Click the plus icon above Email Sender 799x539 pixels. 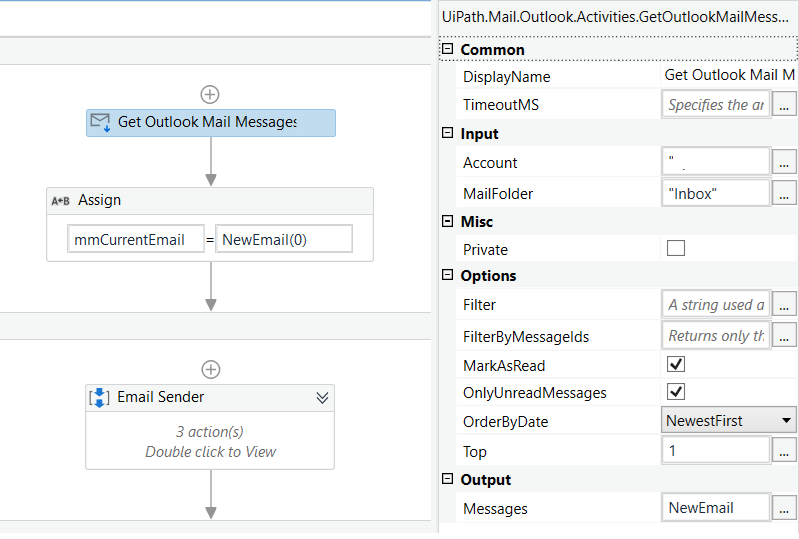210,369
